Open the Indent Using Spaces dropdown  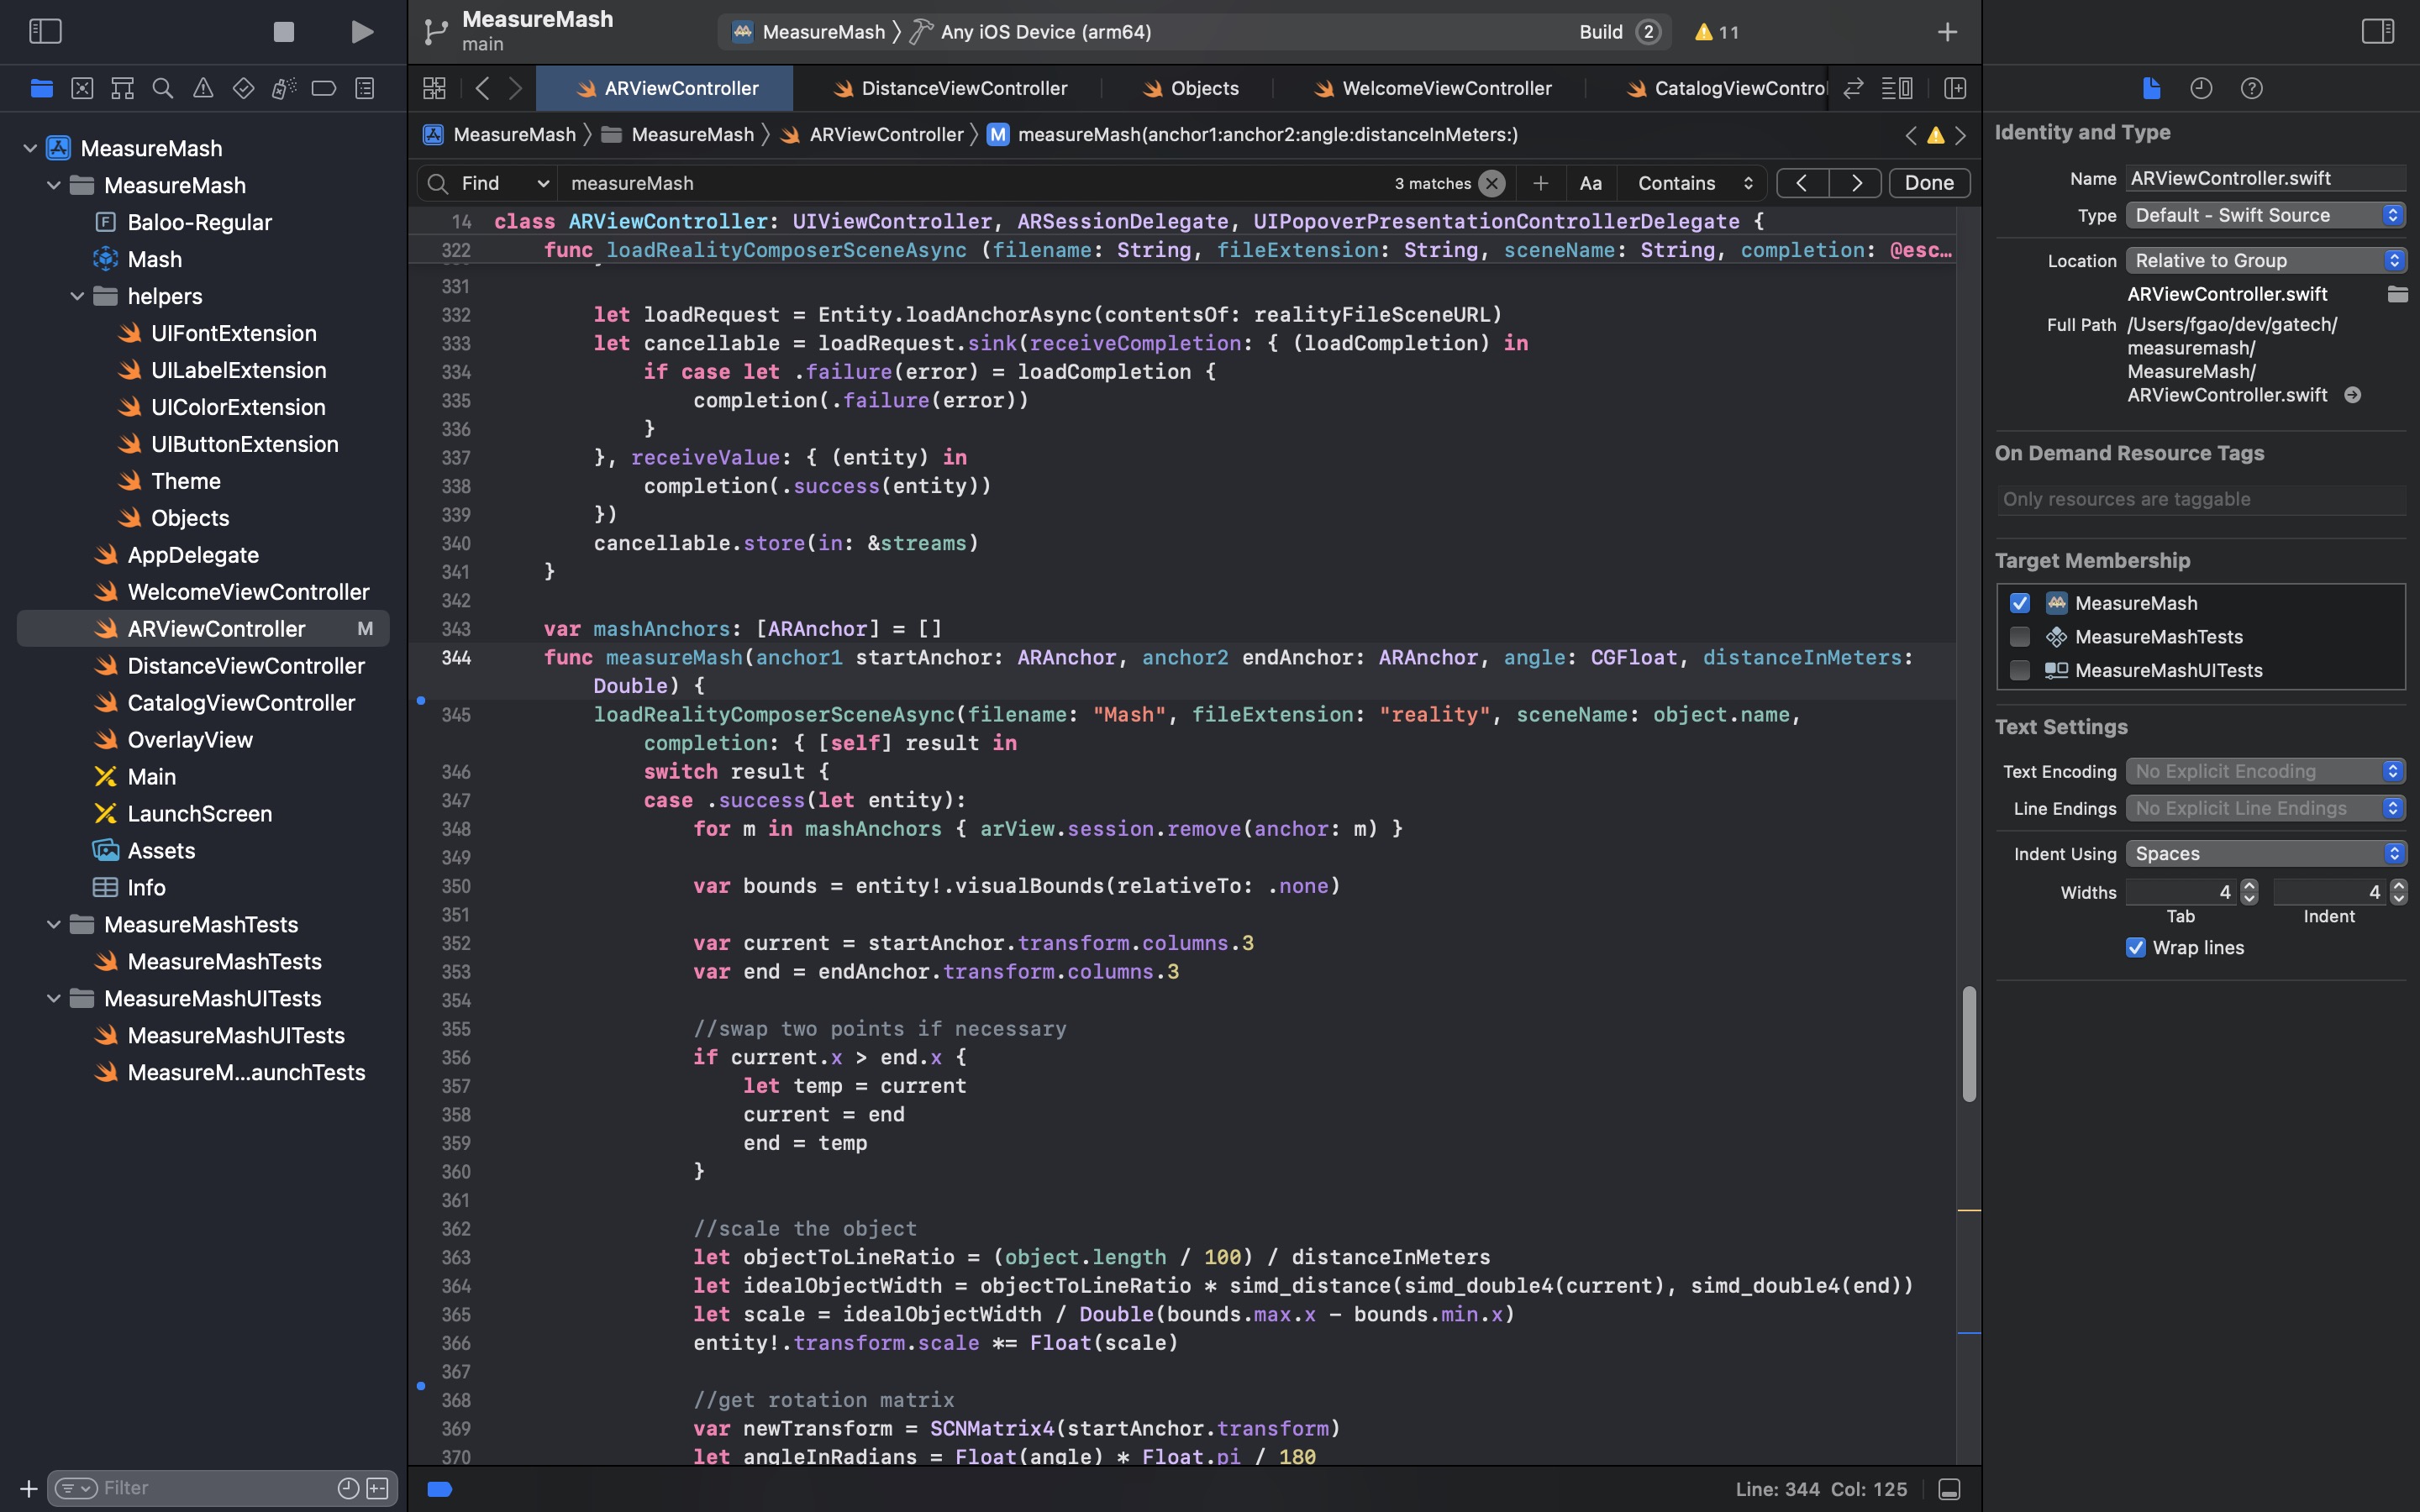click(x=2265, y=853)
